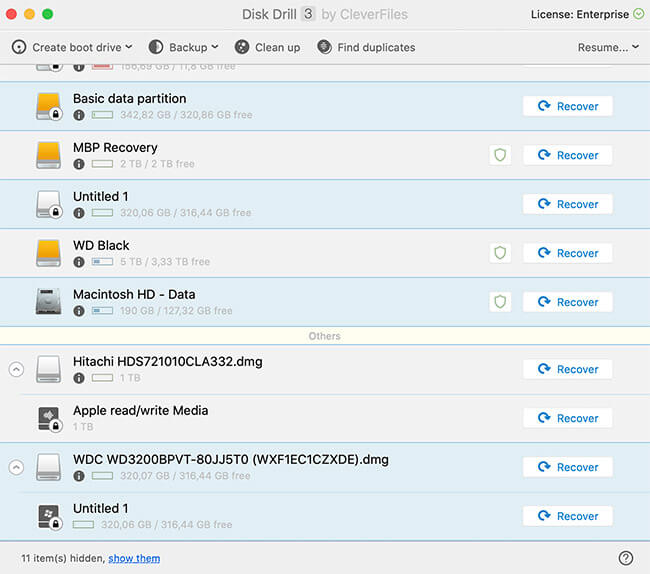Recover the Untitled 1 partition under WDC image
650x574 pixels.
coord(568,516)
